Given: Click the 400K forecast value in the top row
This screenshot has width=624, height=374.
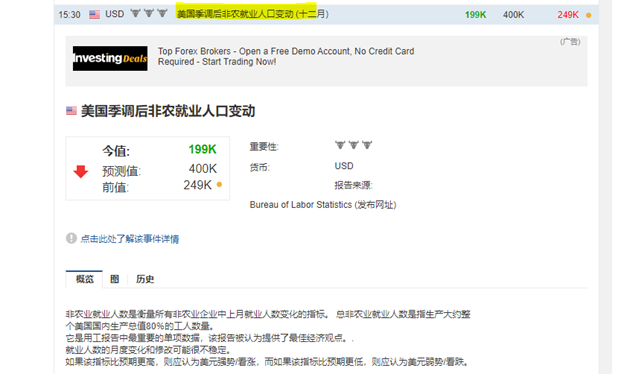Looking at the screenshot, I should 513,15.
